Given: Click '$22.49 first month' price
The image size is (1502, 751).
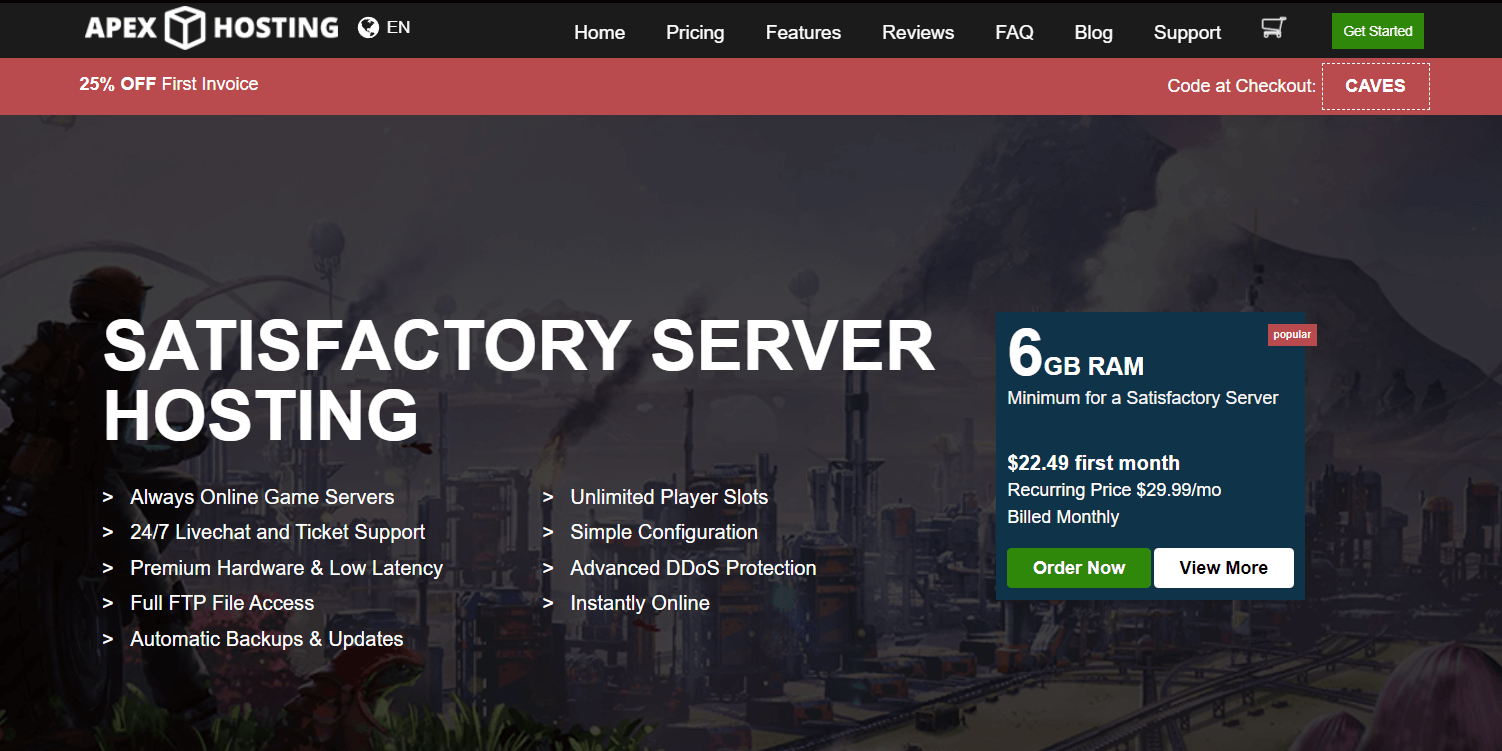Looking at the screenshot, I should click(x=1093, y=463).
